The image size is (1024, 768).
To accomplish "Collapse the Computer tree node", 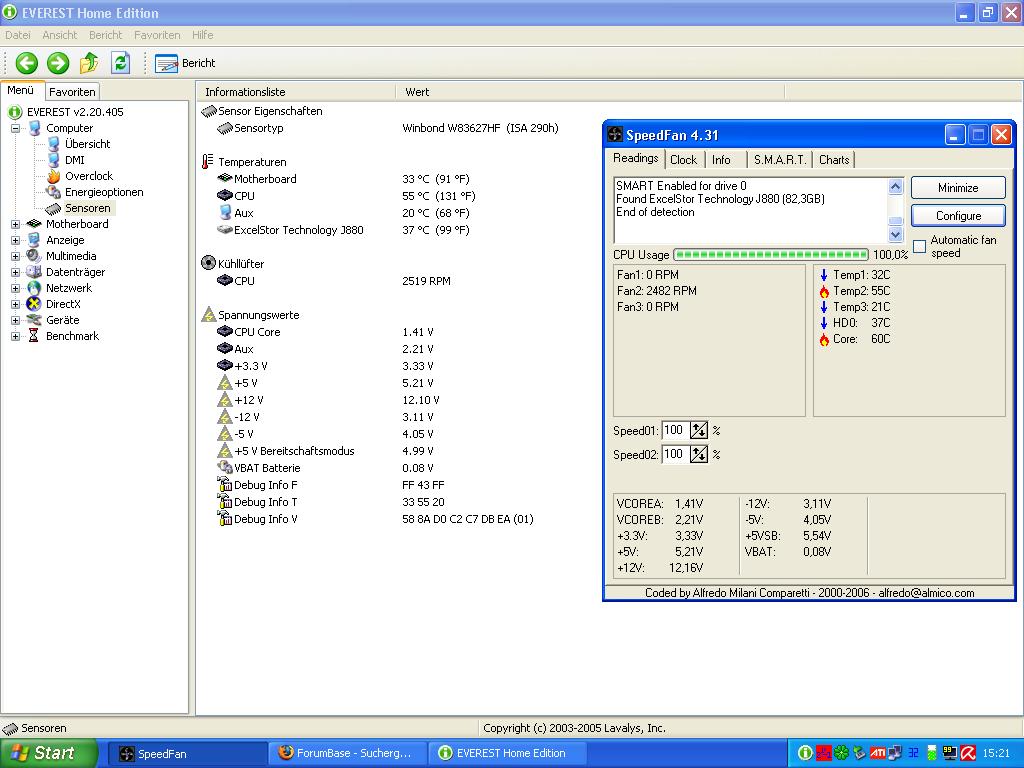I will click(x=15, y=129).
